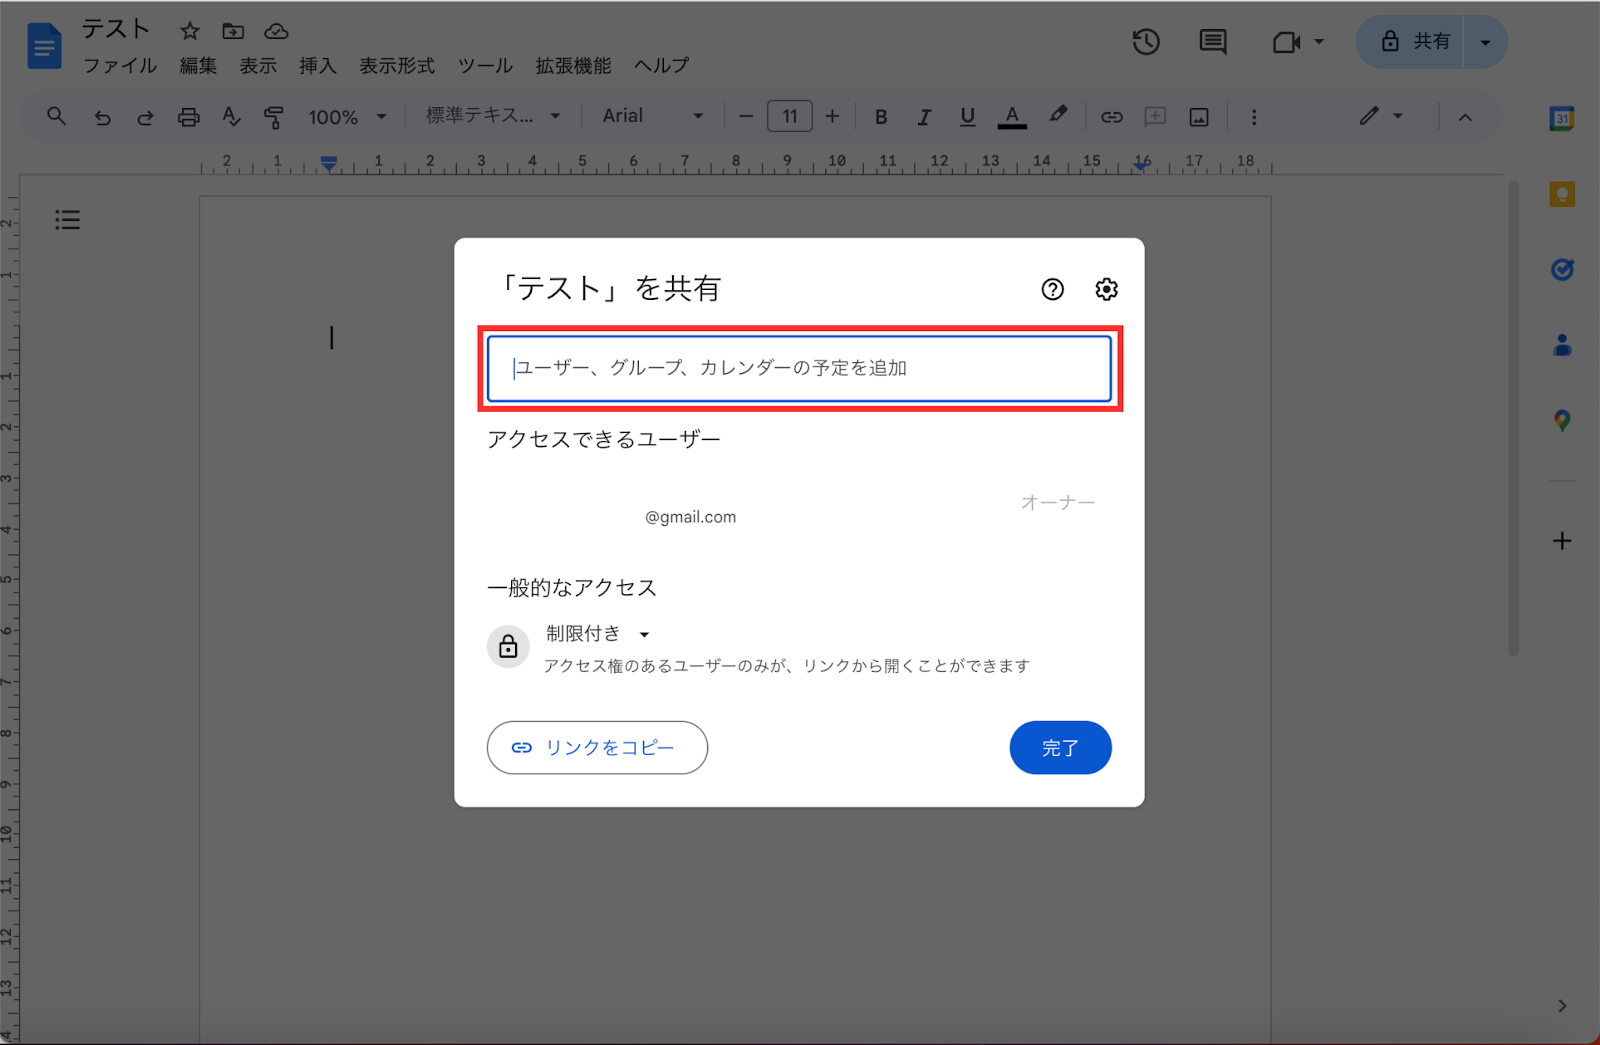Click リンクをコピー button

[597, 747]
